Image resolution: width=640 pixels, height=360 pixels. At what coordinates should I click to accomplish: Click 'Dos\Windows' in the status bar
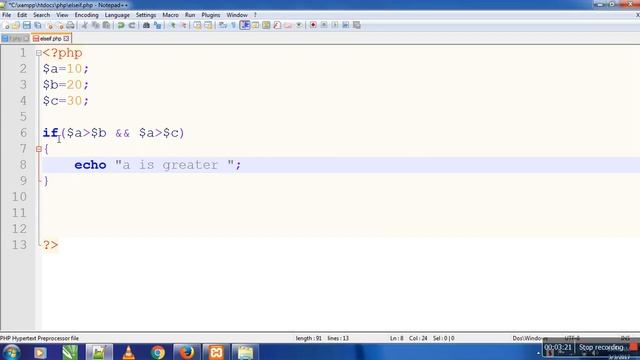529,338
